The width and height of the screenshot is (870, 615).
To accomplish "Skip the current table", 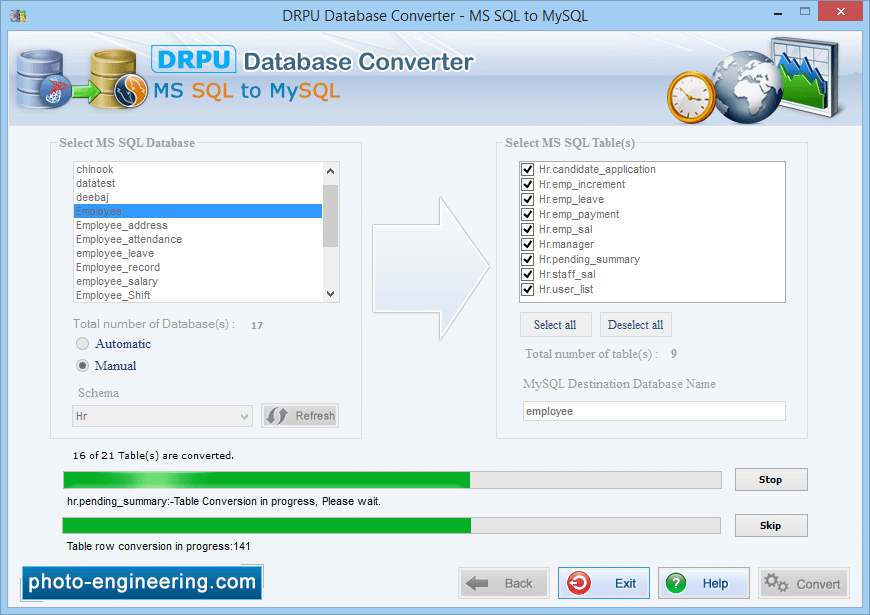I will (771, 526).
